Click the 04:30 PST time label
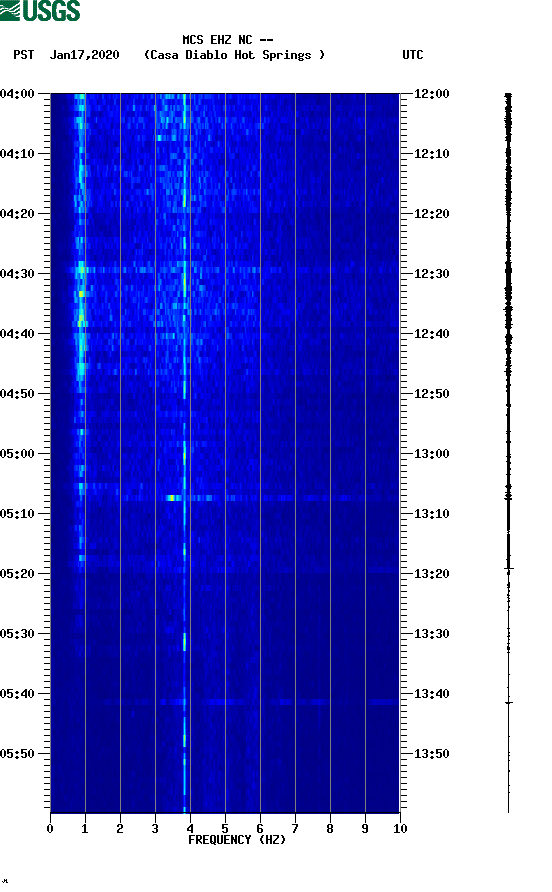 pos(18,274)
